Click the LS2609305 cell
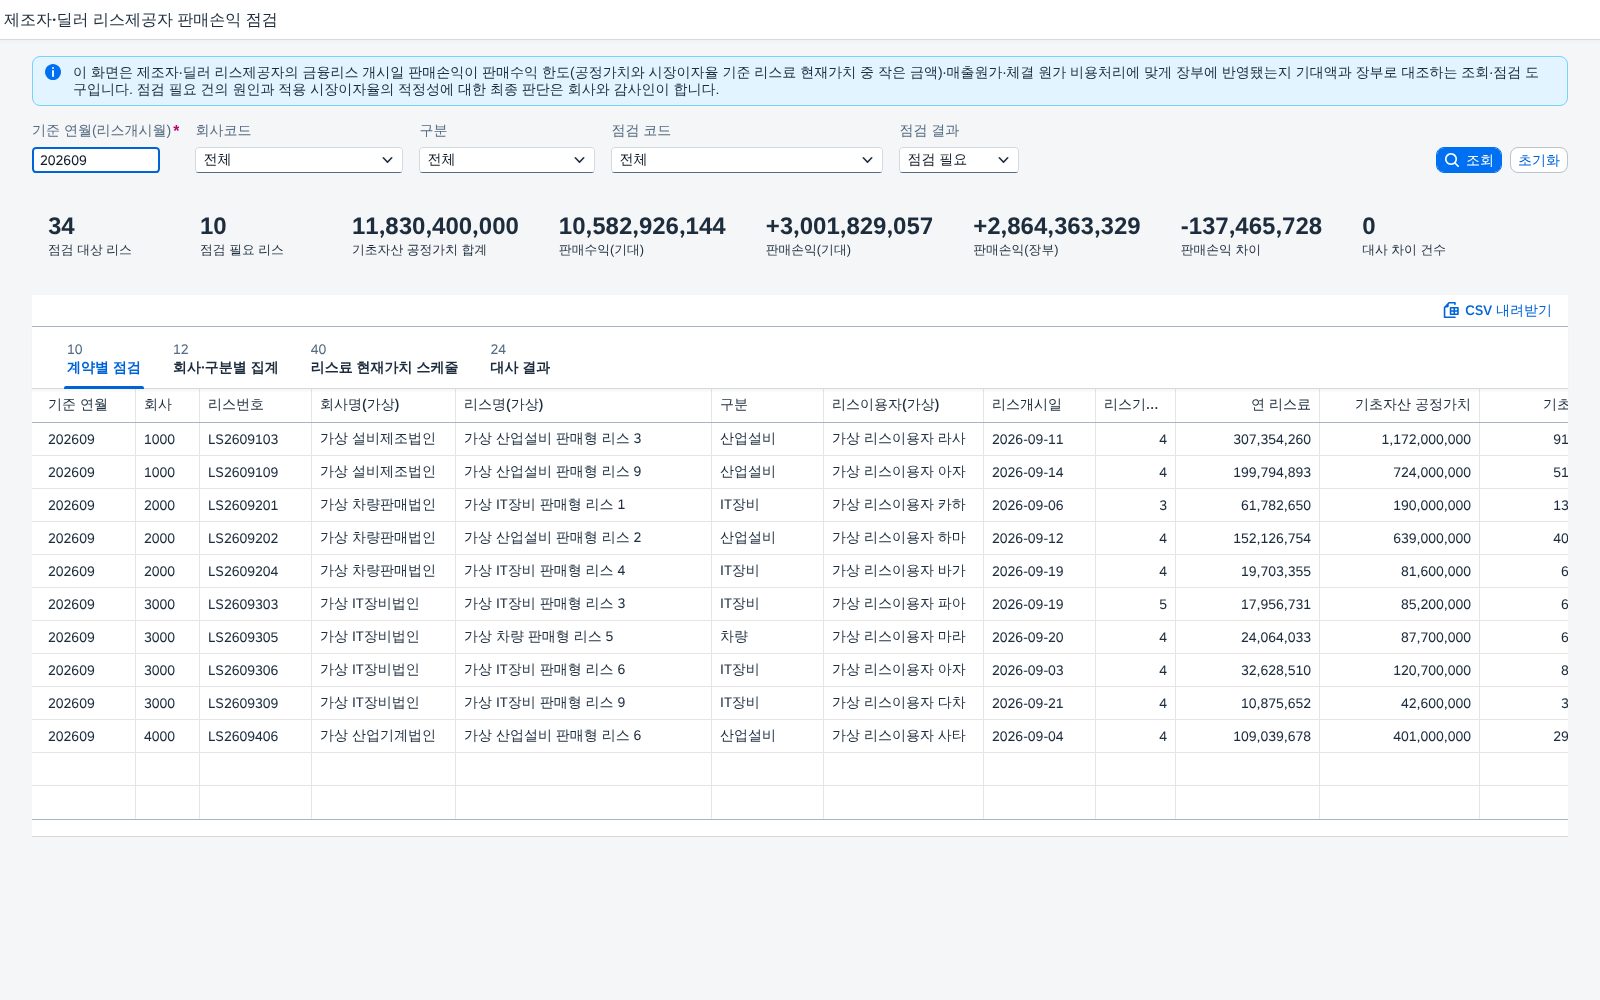The image size is (1600, 1000). coord(255,637)
